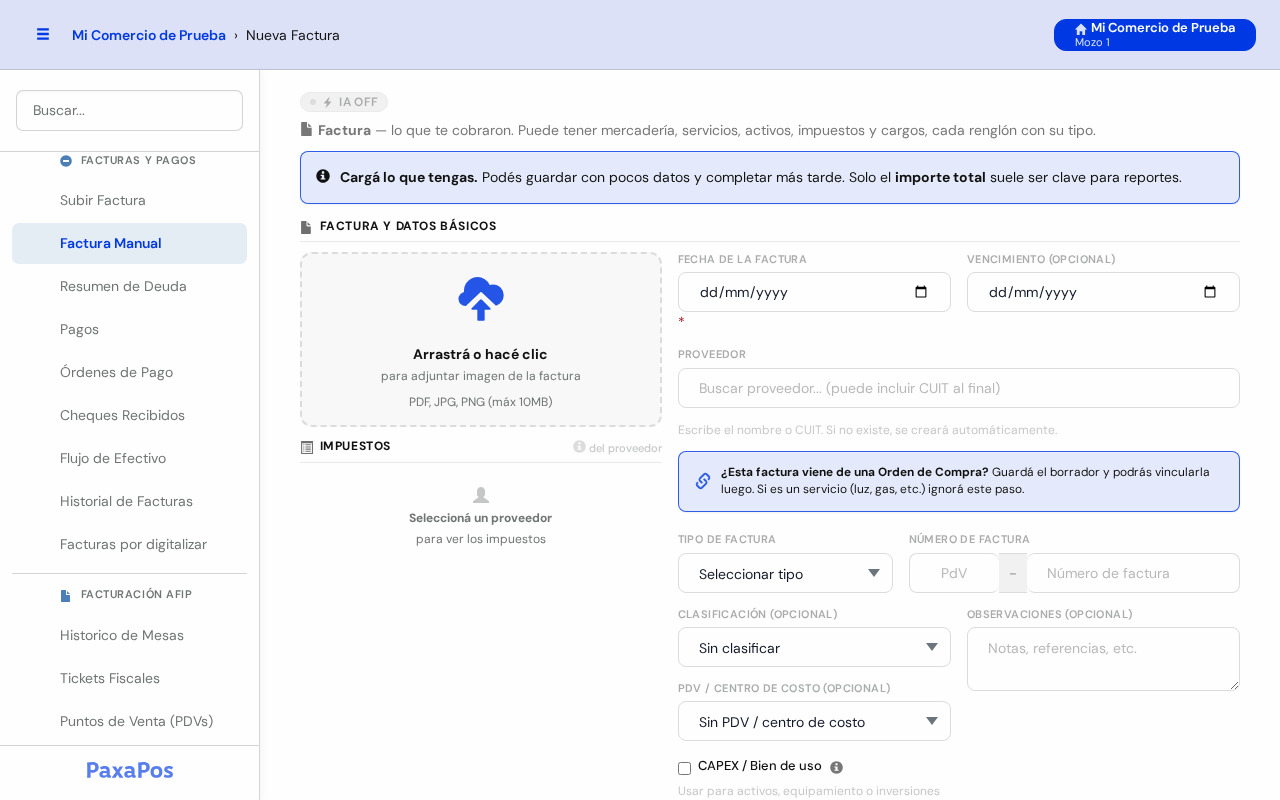The height and width of the screenshot is (800, 1280).
Task: Click the Buscar proveedor input
Action: pyautogui.click(x=959, y=388)
